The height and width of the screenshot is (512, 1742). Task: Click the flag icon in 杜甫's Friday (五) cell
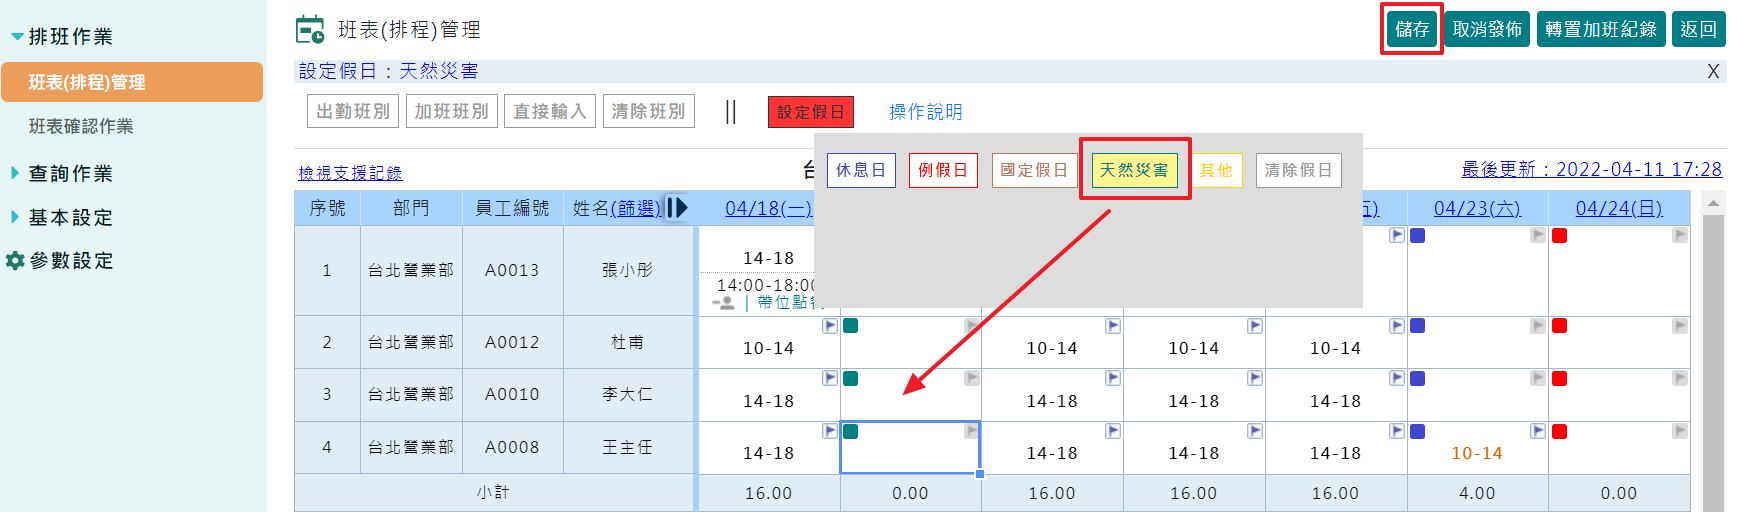pyautogui.click(x=1397, y=326)
